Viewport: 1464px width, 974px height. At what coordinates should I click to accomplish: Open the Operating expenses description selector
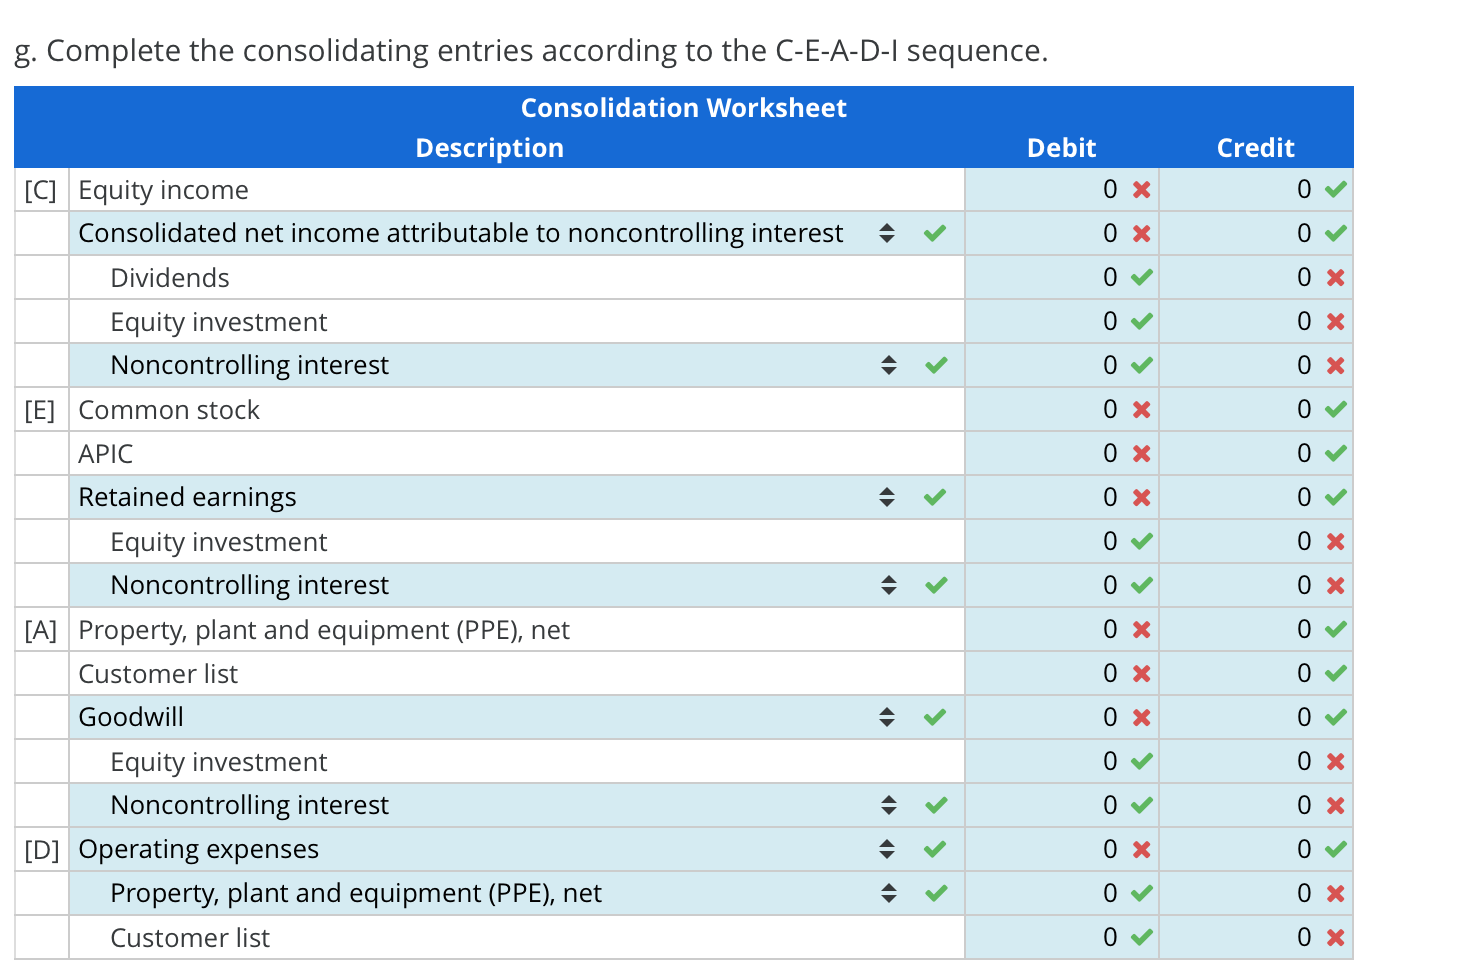point(887,849)
